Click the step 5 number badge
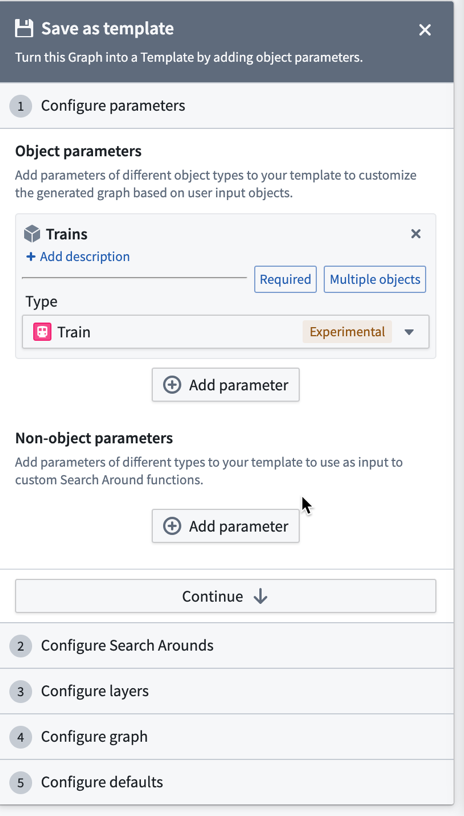 [21, 783]
